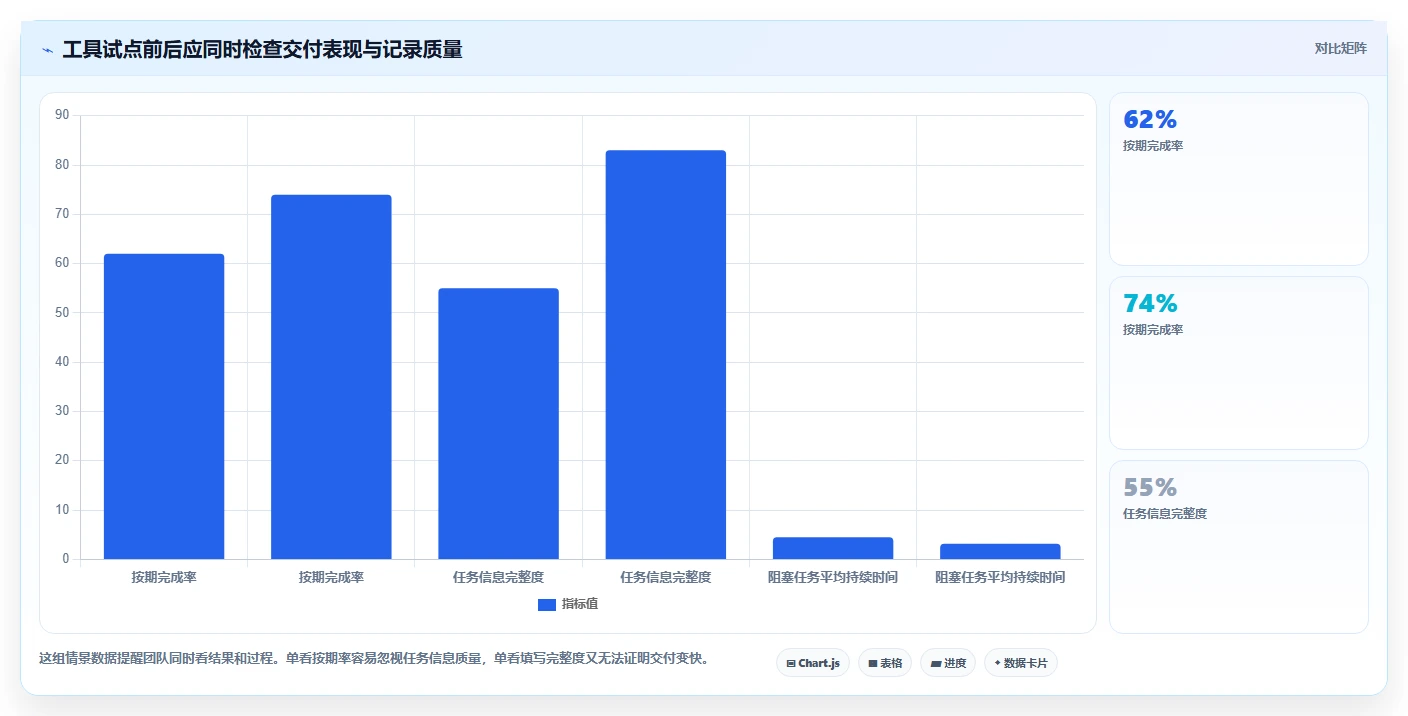Viewport: 1408px width, 716px height.
Task: Click the tallest chart bar reaching 83
Action: coord(666,355)
